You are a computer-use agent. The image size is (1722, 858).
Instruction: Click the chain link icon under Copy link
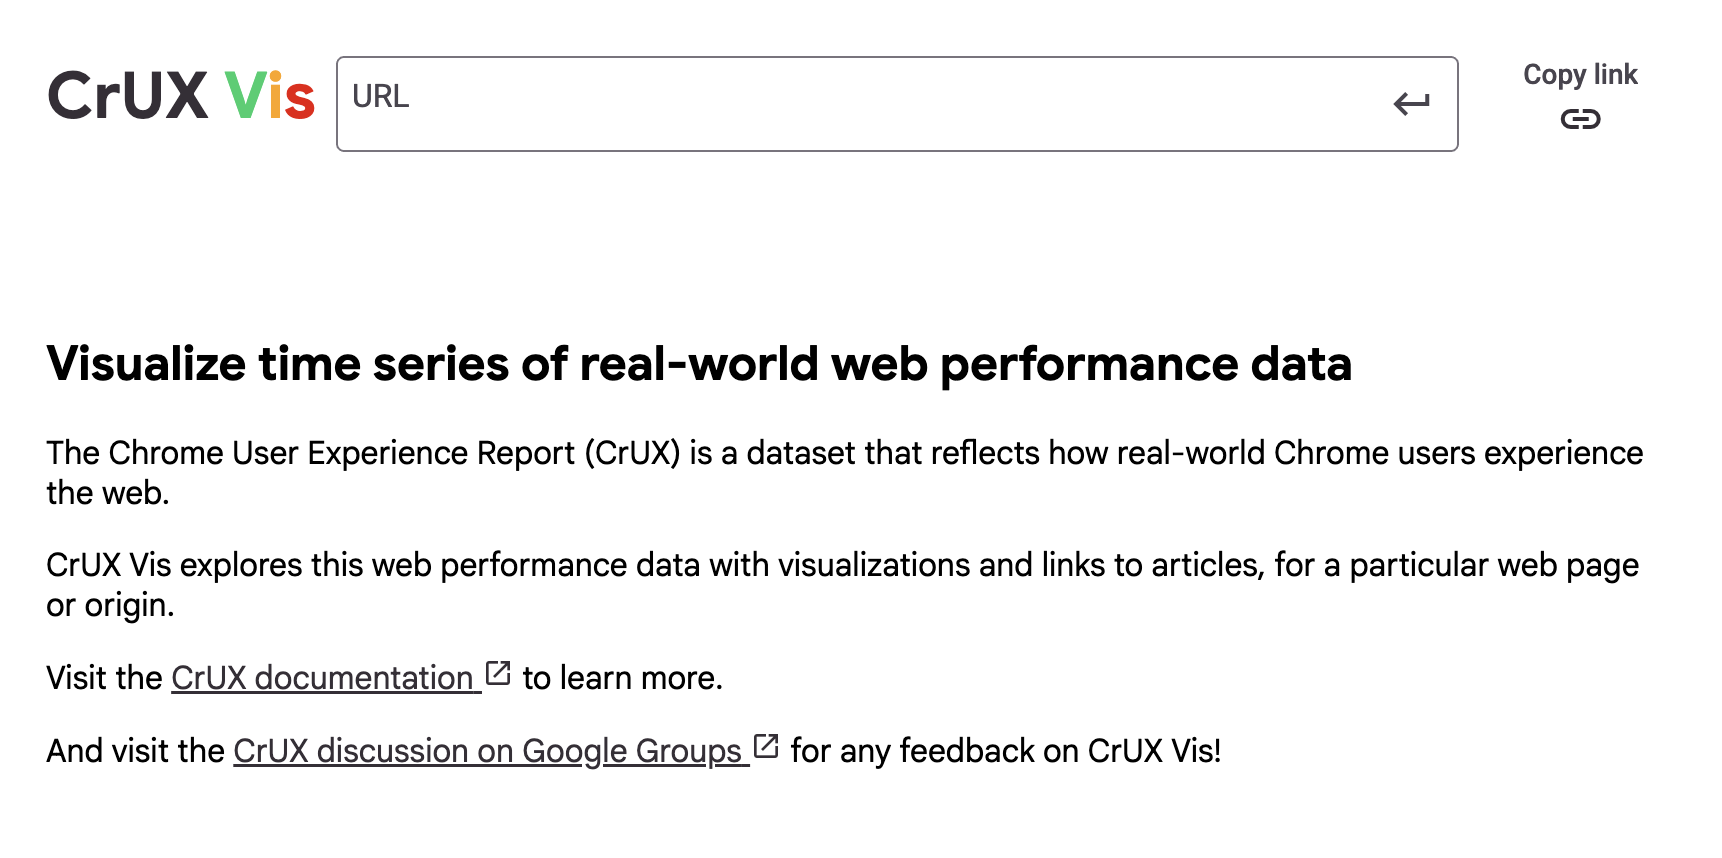pos(1580,120)
